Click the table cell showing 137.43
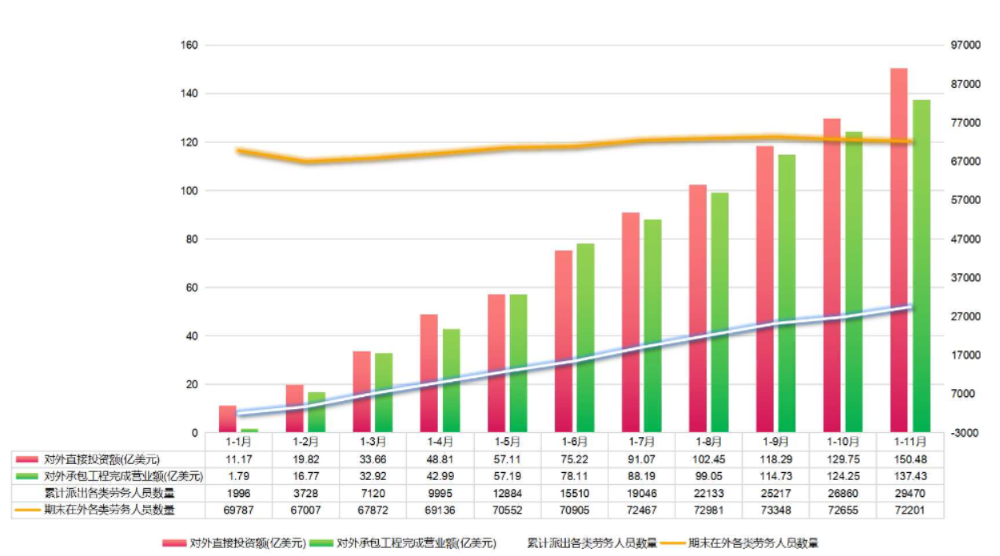Image resolution: width=1000 pixels, height=556 pixels. 910,475
